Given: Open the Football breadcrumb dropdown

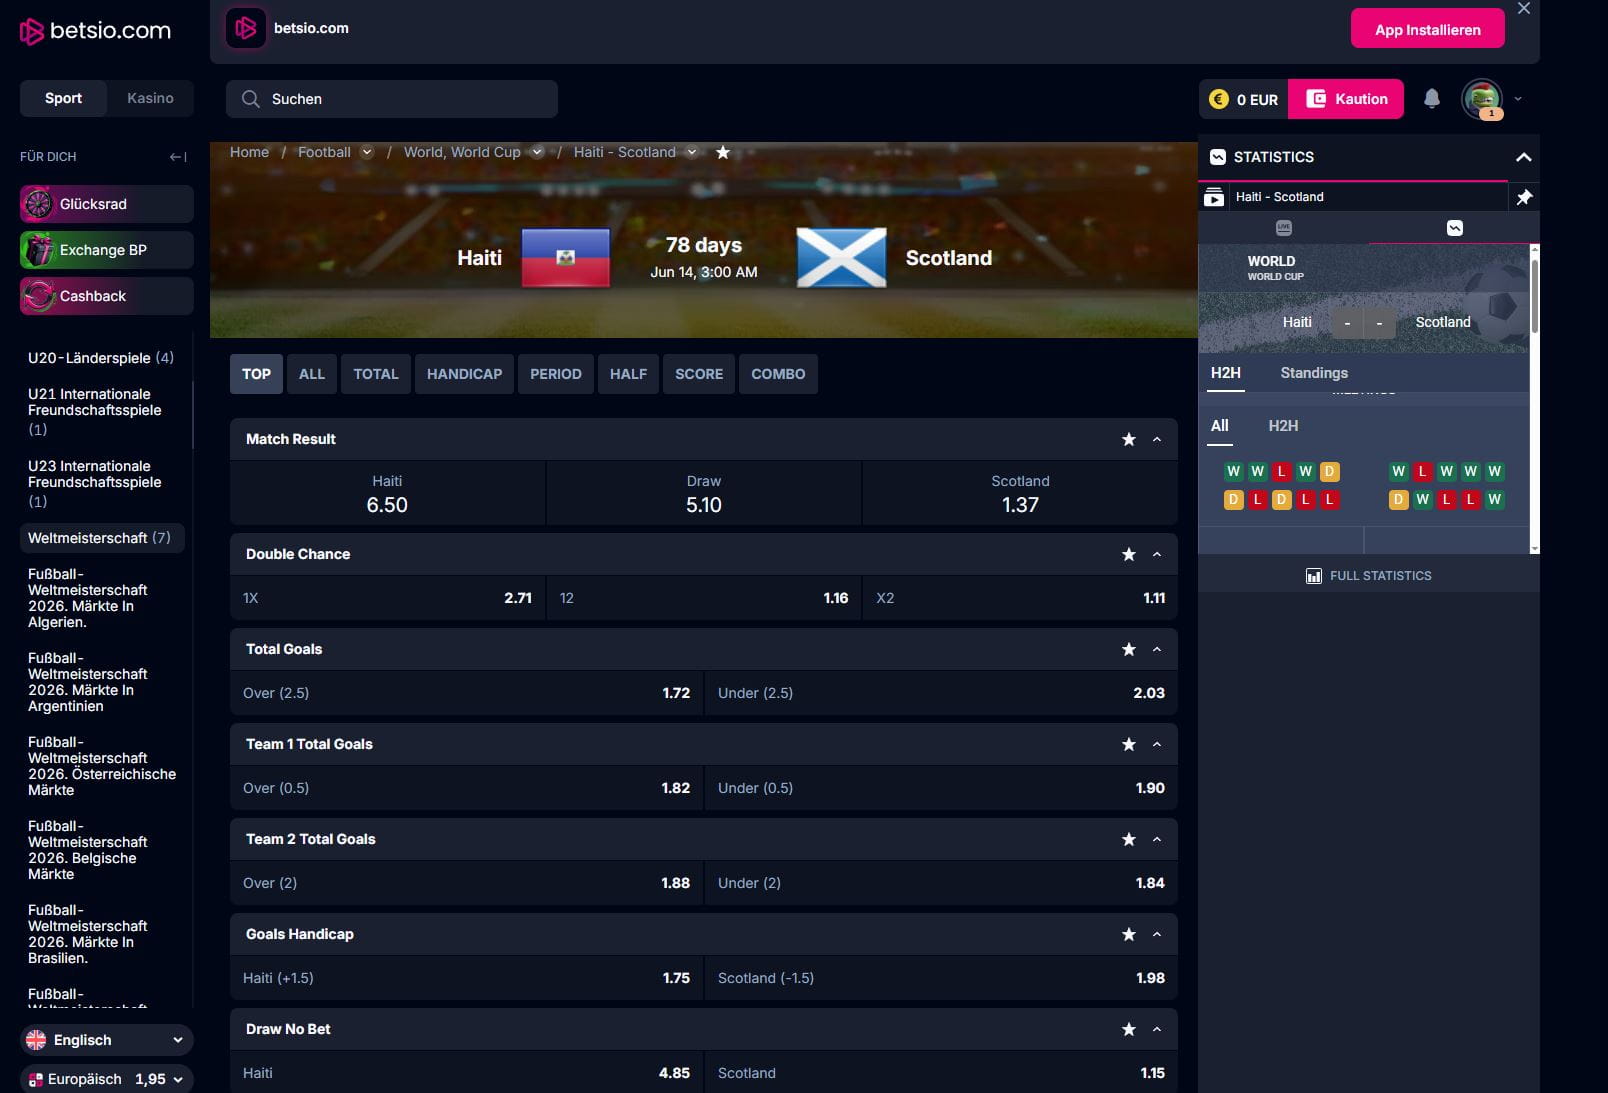Looking at the screenshot, I should (367, 152).
